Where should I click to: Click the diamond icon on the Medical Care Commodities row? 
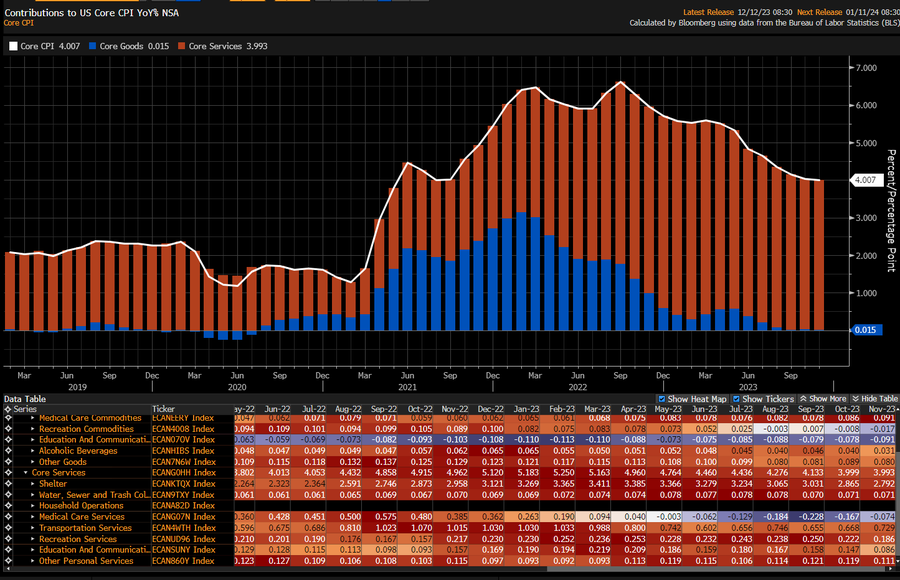tap(8, 418)
